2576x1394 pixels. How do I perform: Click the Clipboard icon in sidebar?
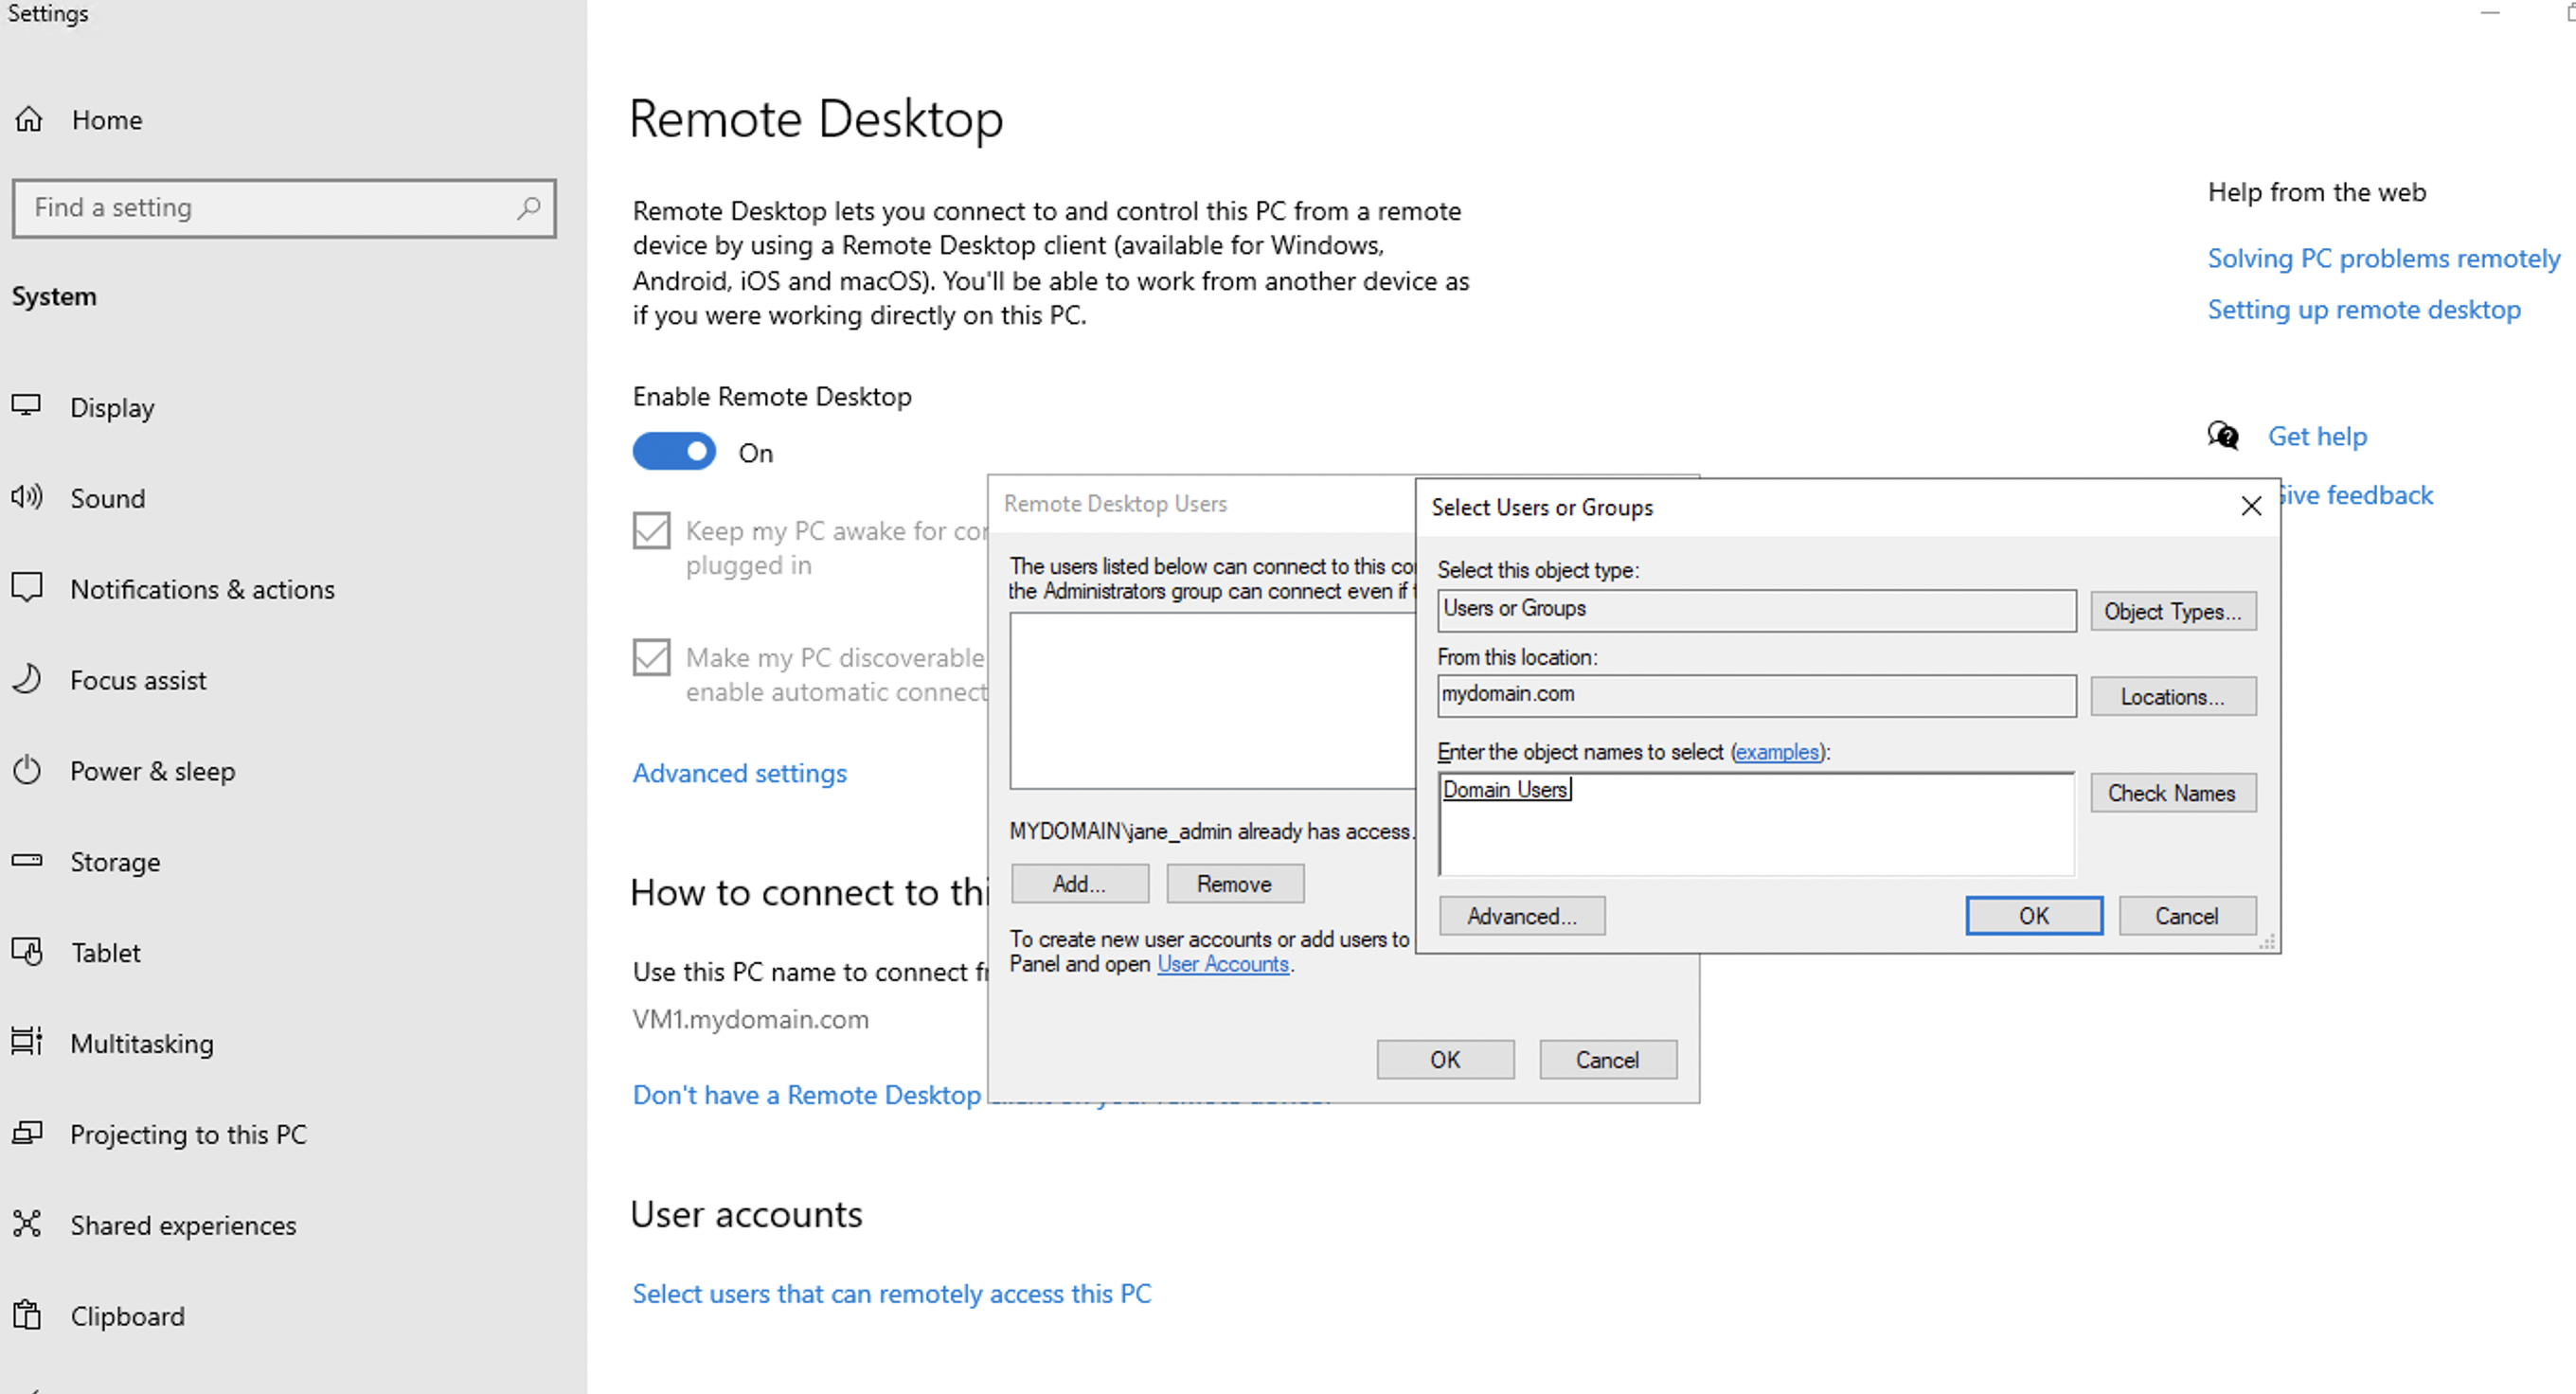pyautogui.click(x=27, y=1315)
